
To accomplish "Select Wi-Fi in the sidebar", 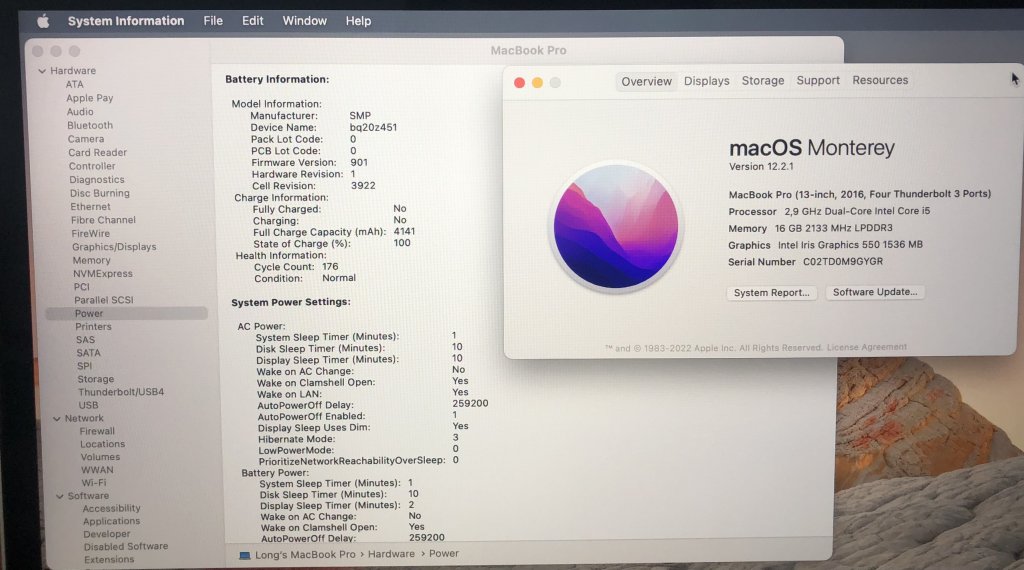I will (x=94, y=483).
